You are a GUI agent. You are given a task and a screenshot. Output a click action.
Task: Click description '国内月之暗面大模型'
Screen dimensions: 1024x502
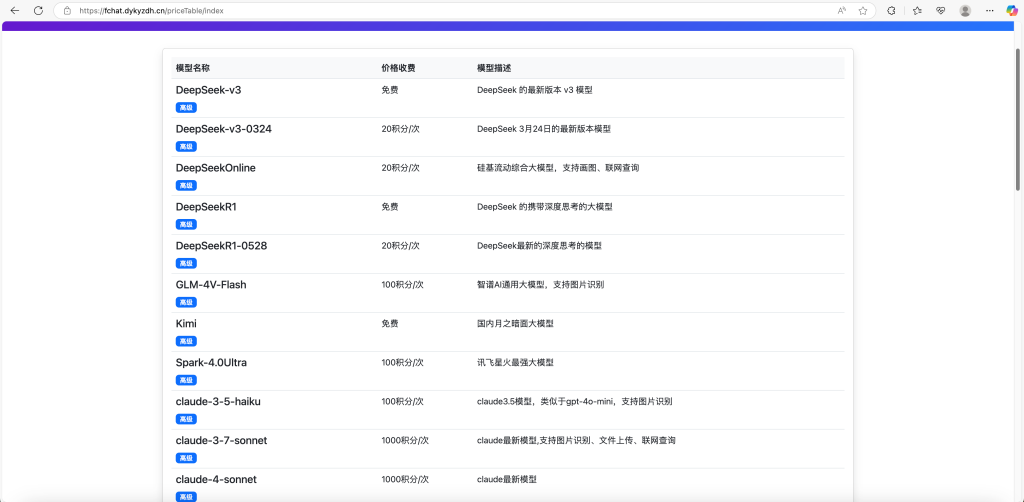[515, 324]
